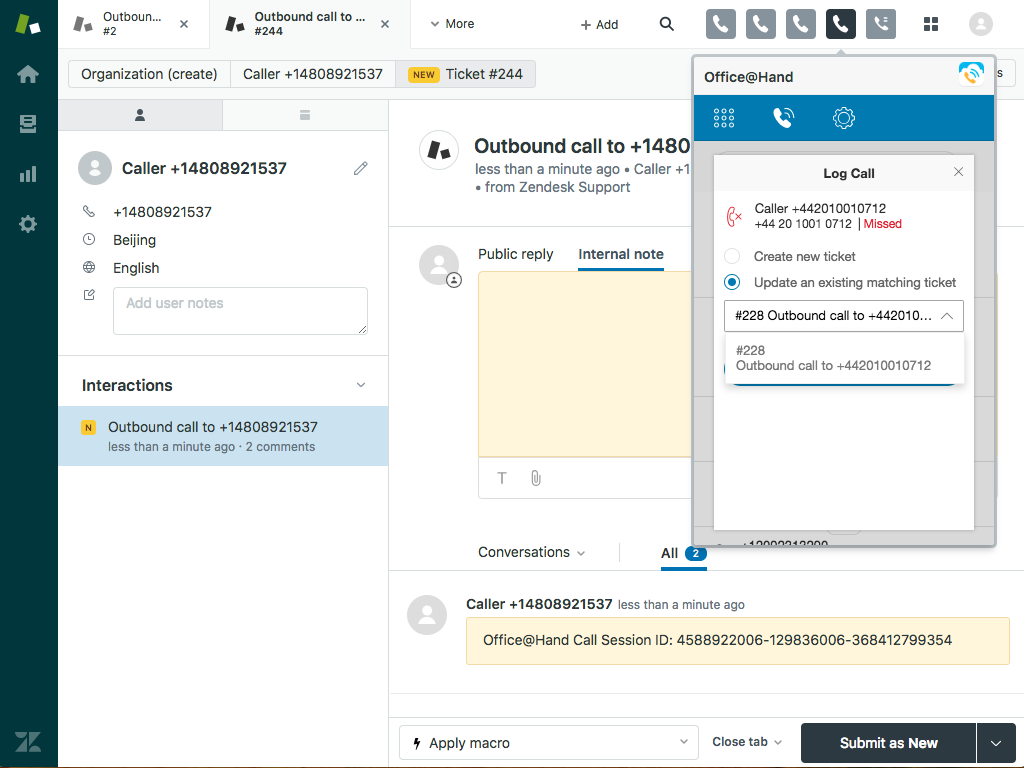
Task: Click the Add user notes field
Action: [x=240, y=310]
